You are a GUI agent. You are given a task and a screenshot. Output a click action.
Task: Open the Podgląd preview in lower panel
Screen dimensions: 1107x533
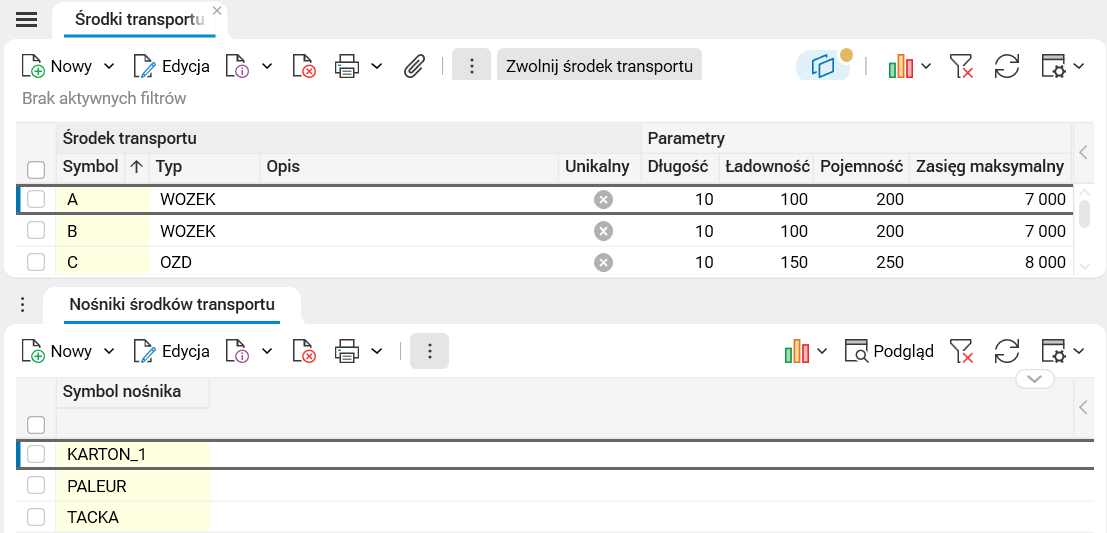click(889, 351)
